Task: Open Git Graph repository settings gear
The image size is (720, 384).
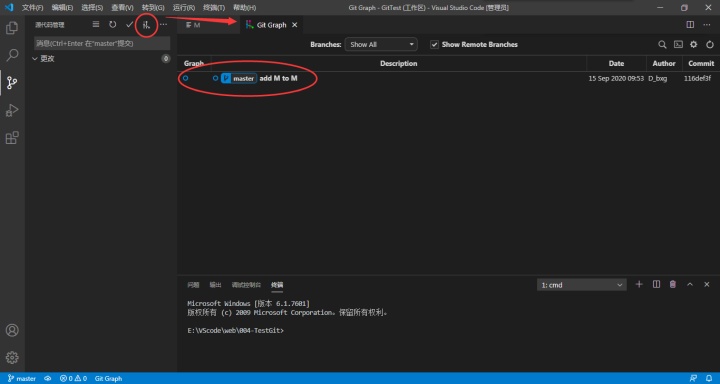Action: tap(693, 45)
